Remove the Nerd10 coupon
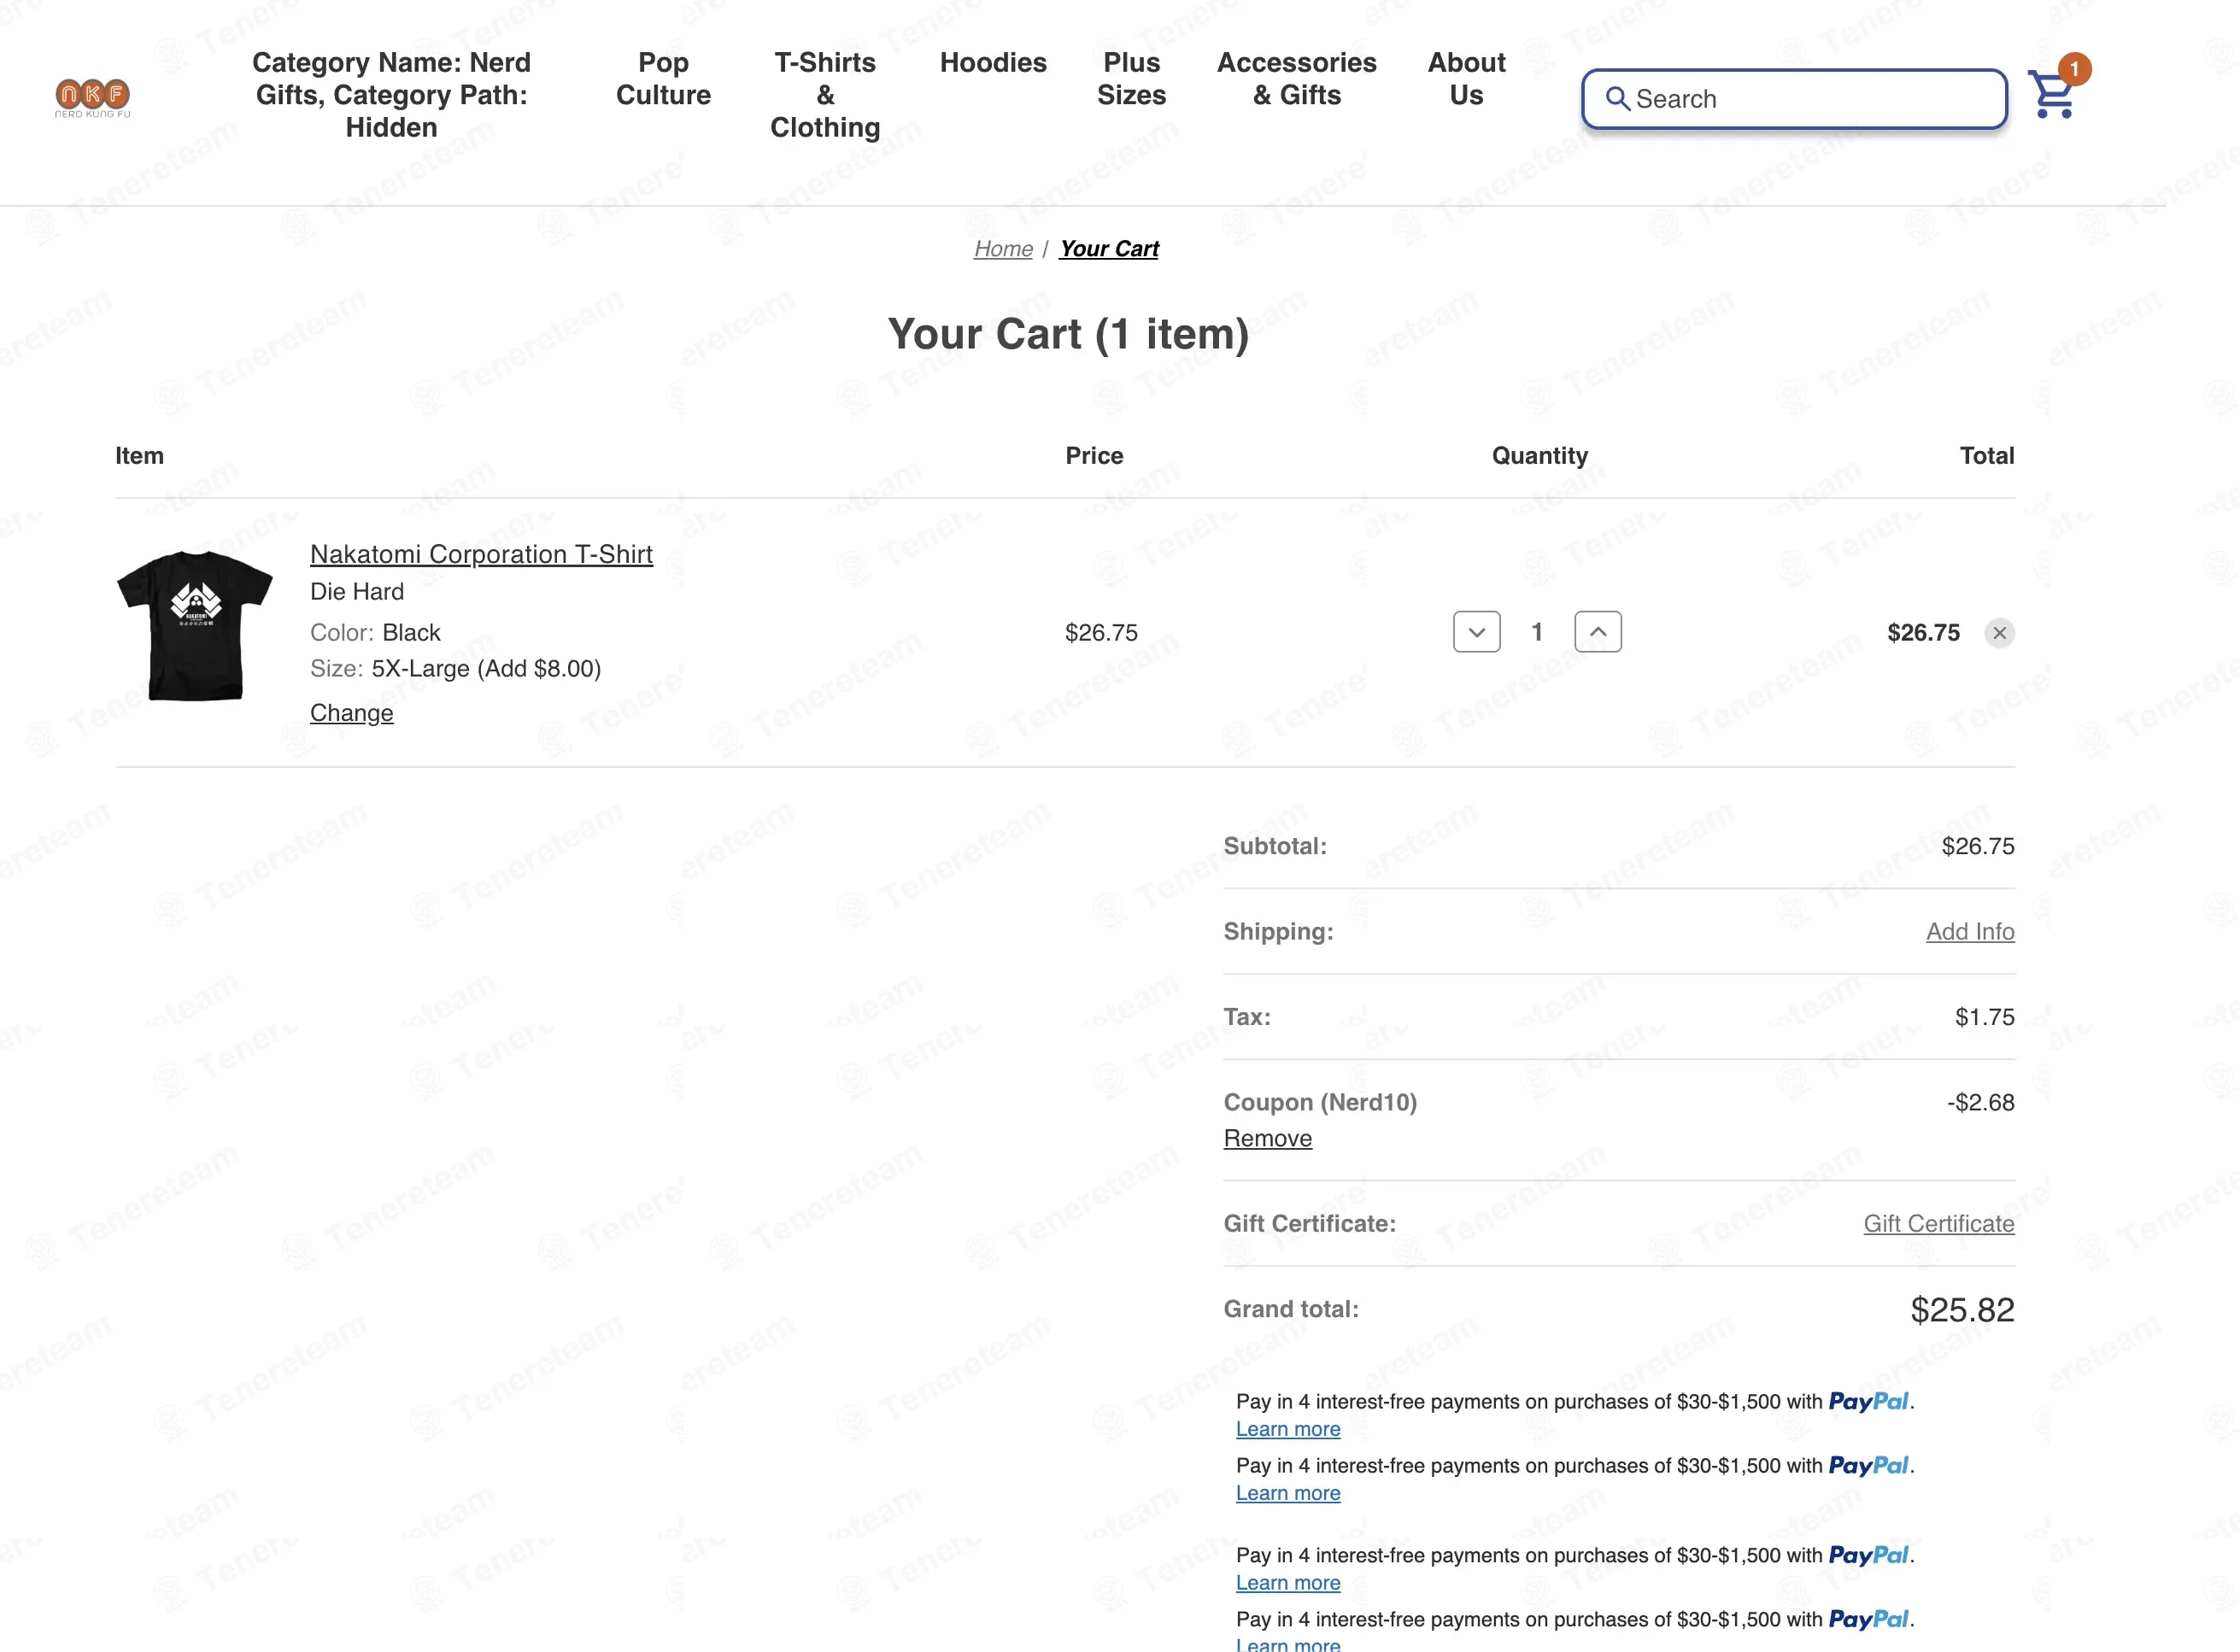Image resolution: width=2240 pixels, height=1652 pixels. (1267, 1138)
